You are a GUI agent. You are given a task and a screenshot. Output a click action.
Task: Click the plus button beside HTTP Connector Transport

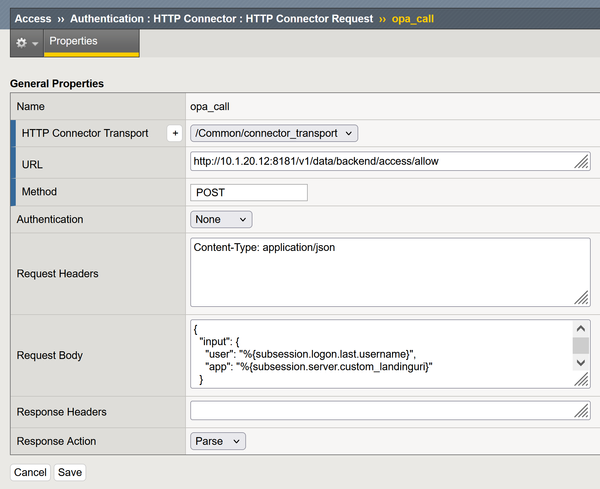[175, 133]
